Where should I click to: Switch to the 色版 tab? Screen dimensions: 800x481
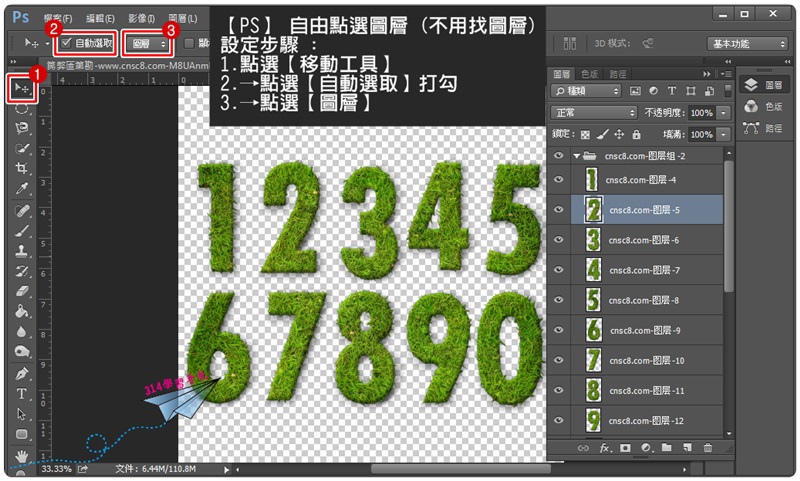tap(589, 74)
